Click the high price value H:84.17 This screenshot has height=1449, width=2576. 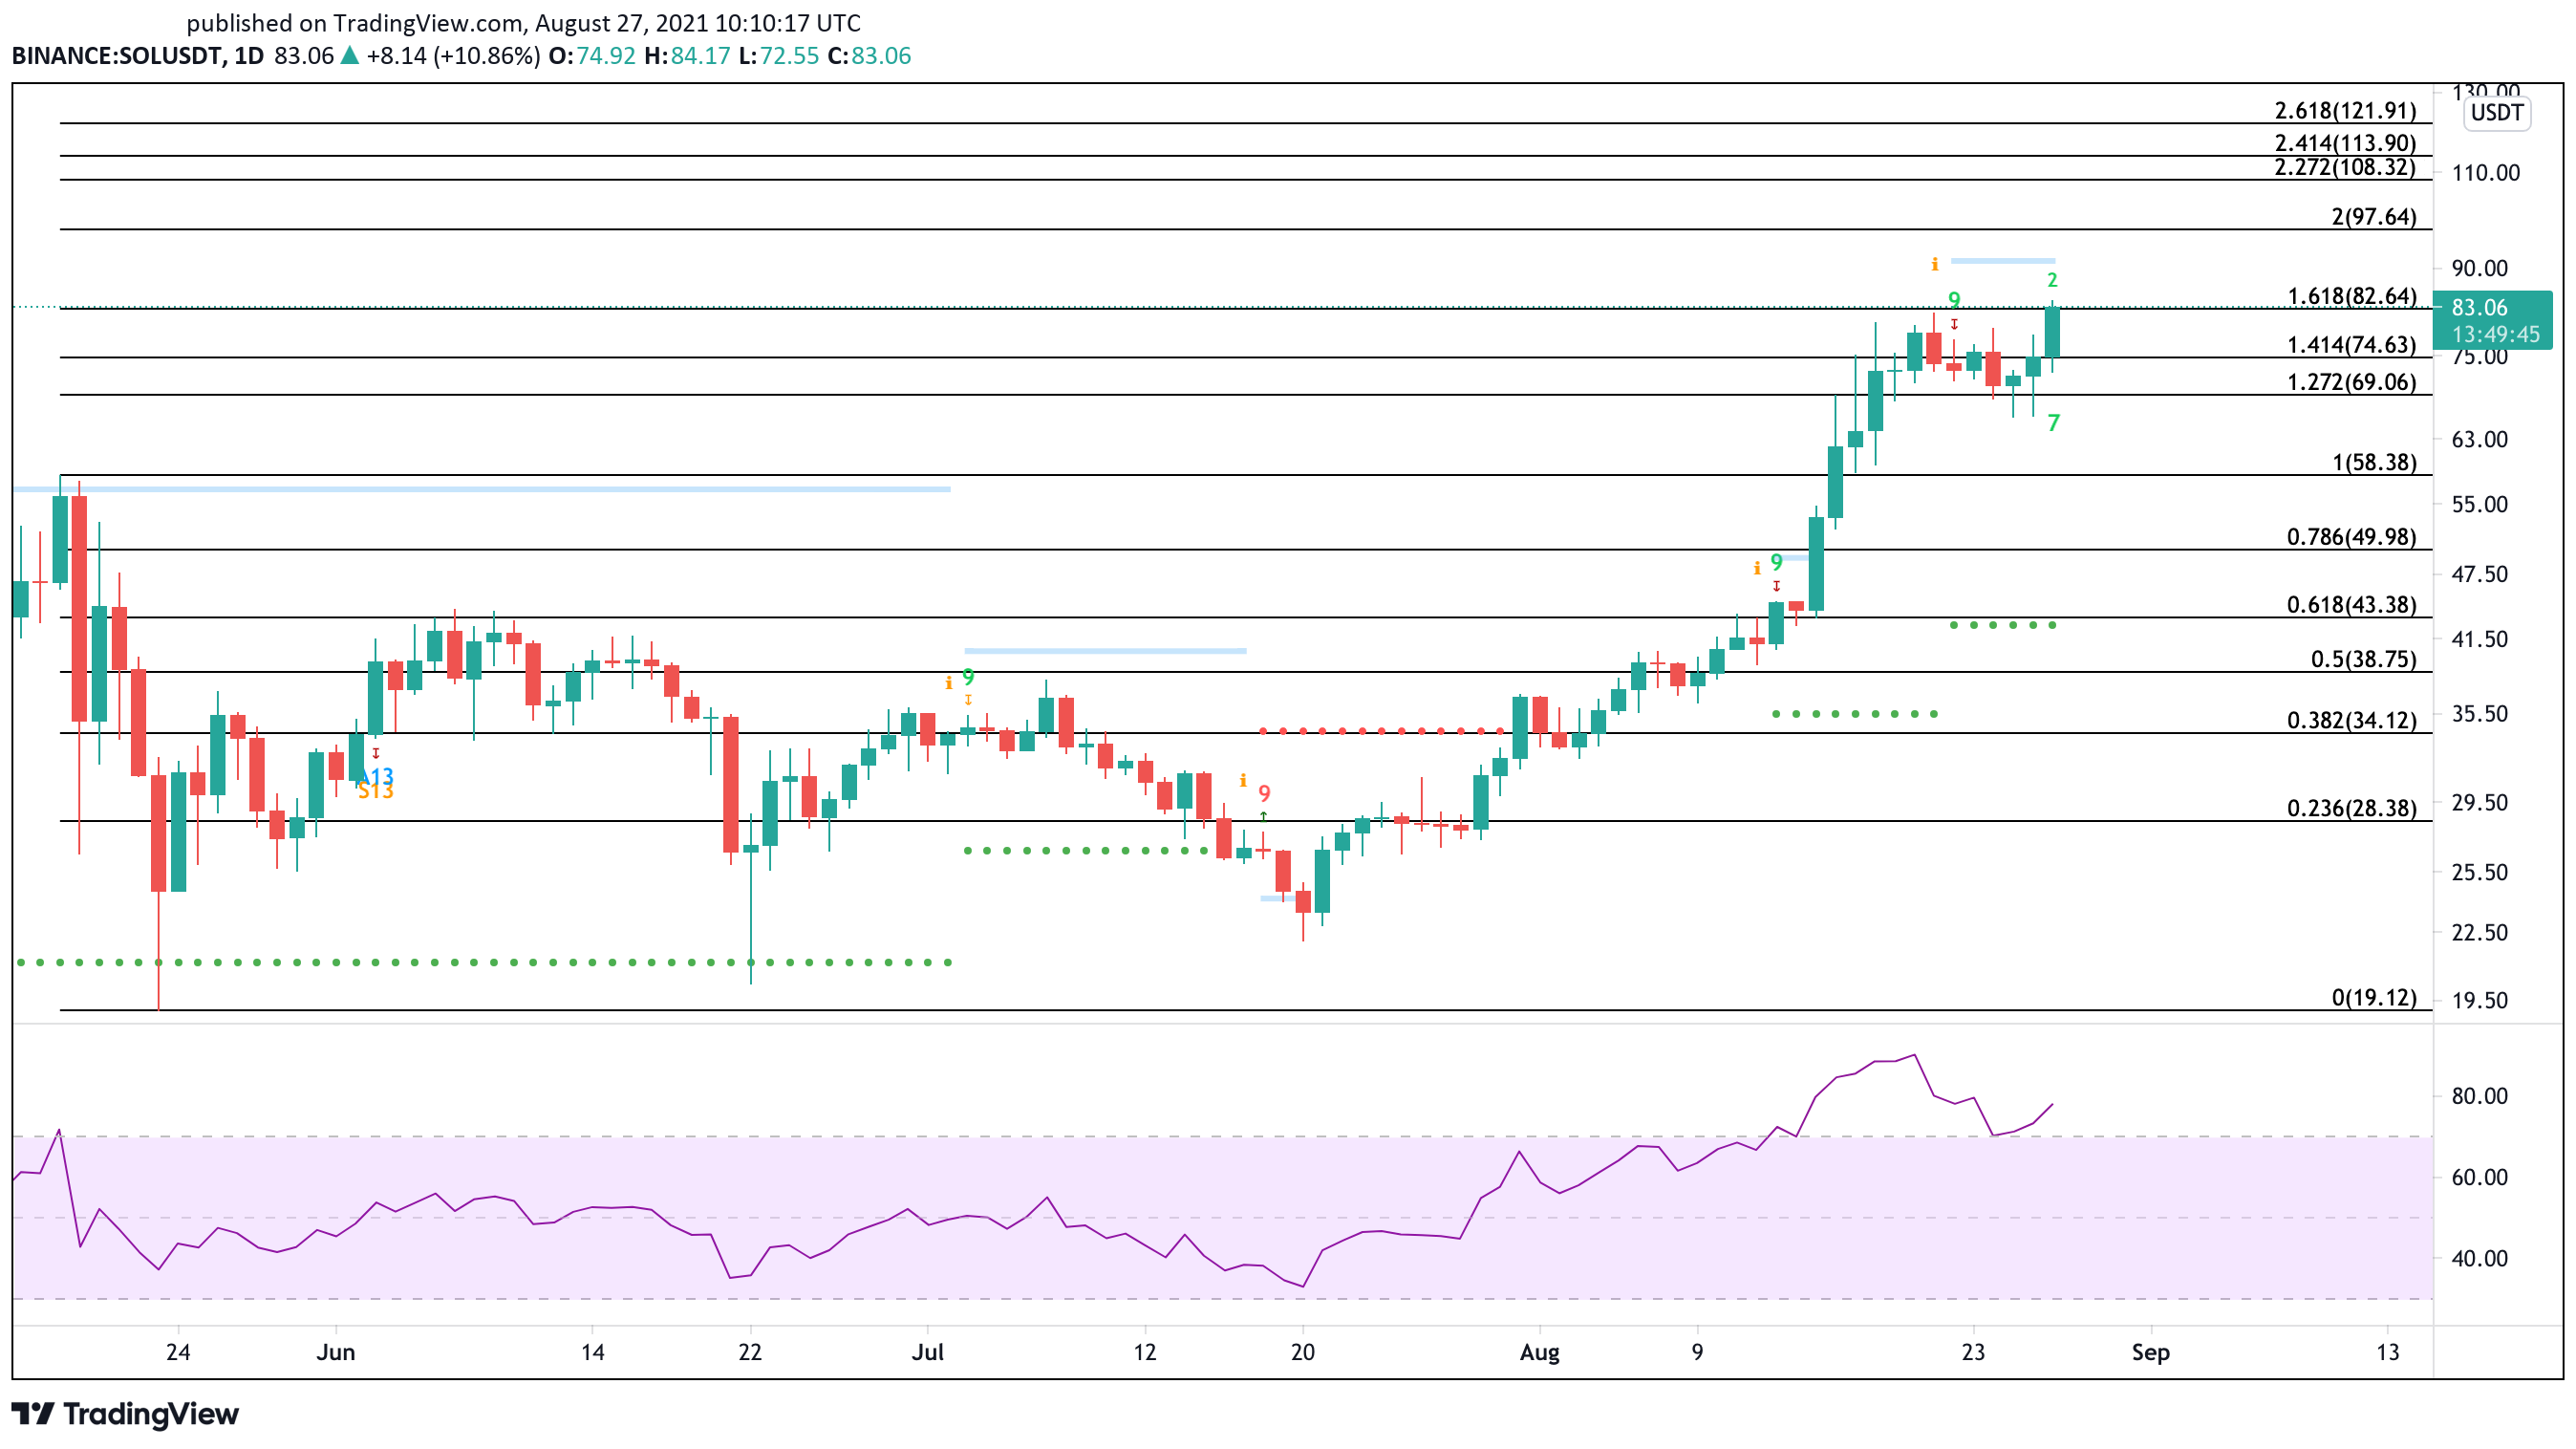point(688,56)
